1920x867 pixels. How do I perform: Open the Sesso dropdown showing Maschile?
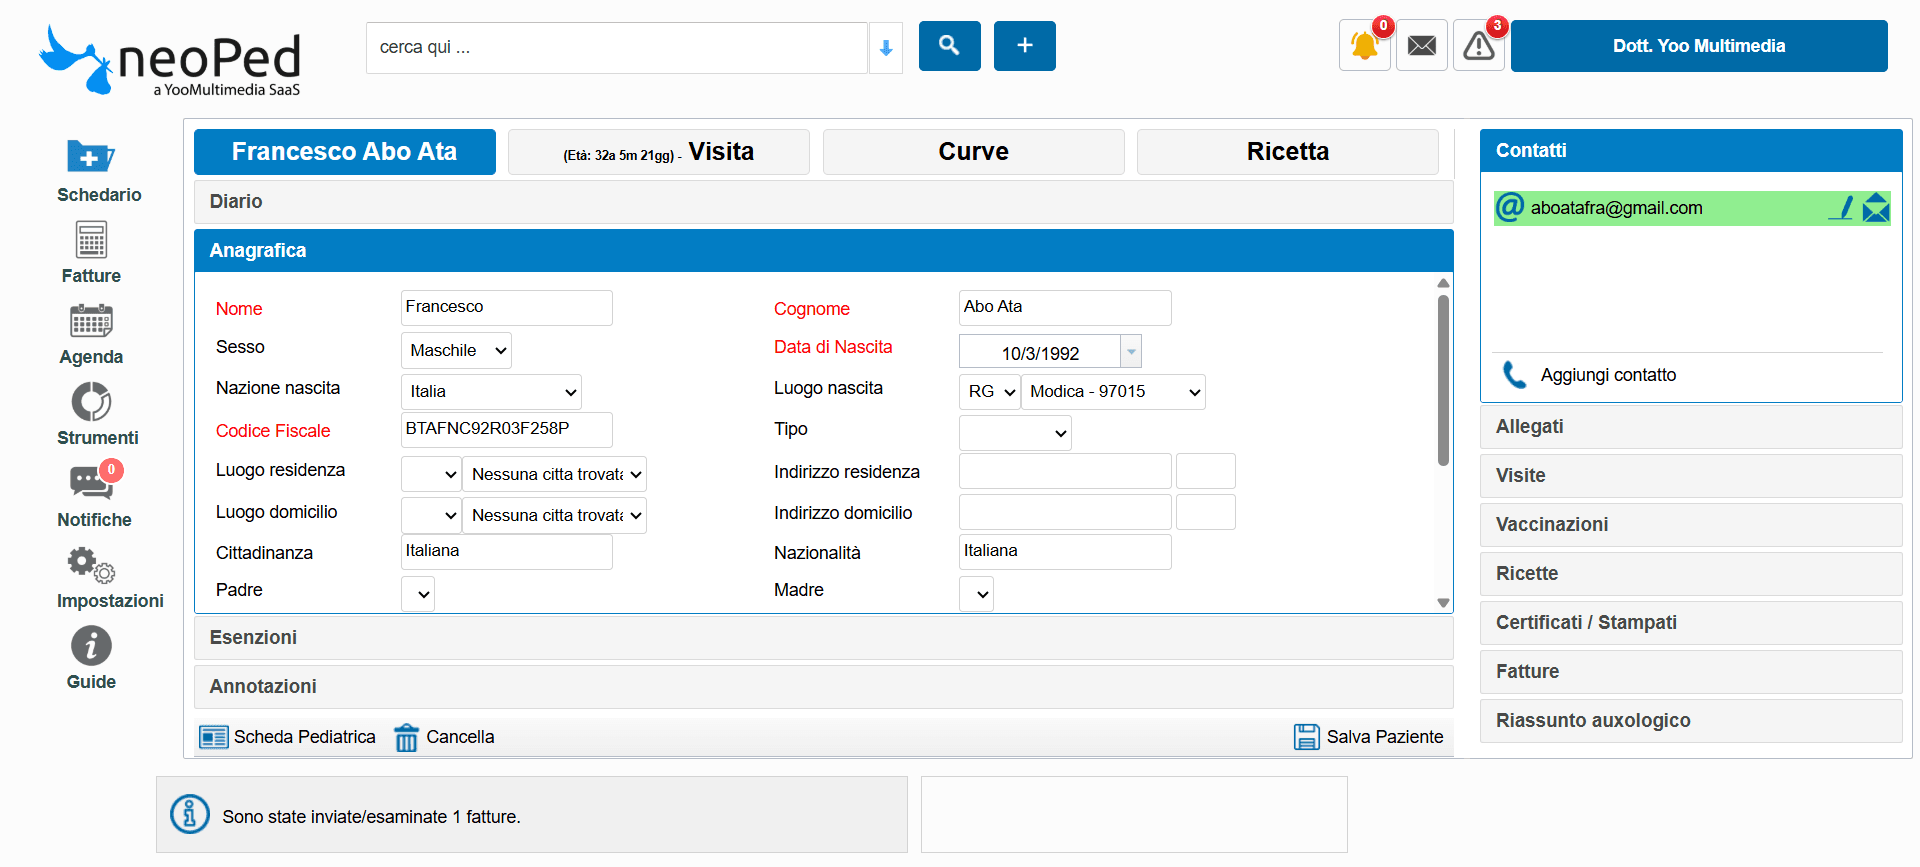(456, 350)
